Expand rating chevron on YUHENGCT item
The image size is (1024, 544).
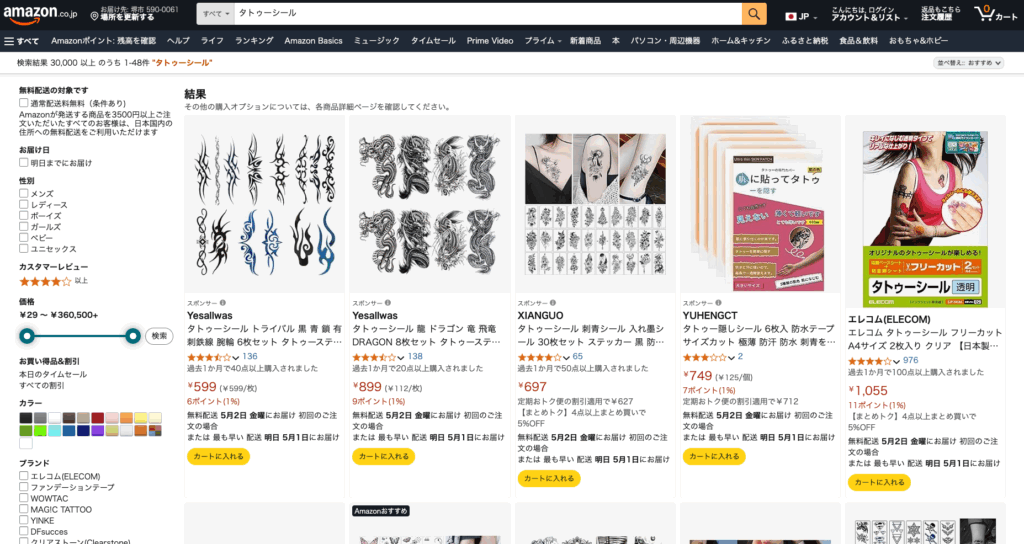point(731,358)
